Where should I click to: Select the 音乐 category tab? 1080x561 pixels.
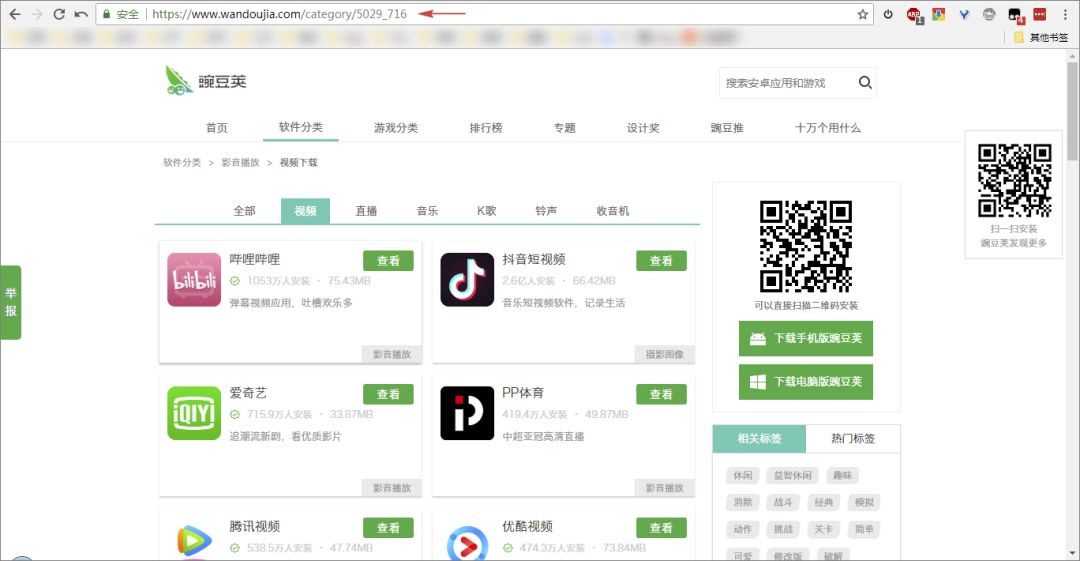(x=427, y=211)
